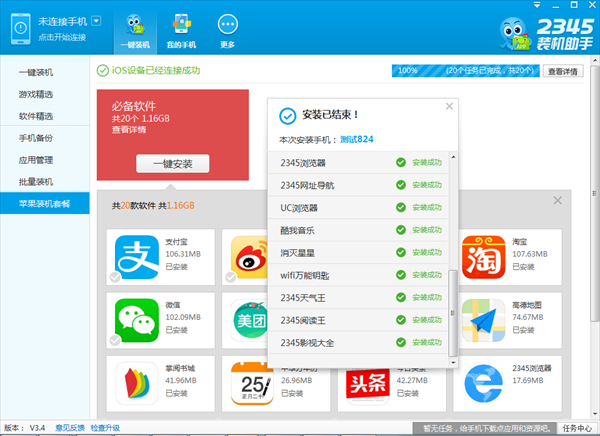Click the 意见反馈 link

pyautogui.click(x=70, y=428)
